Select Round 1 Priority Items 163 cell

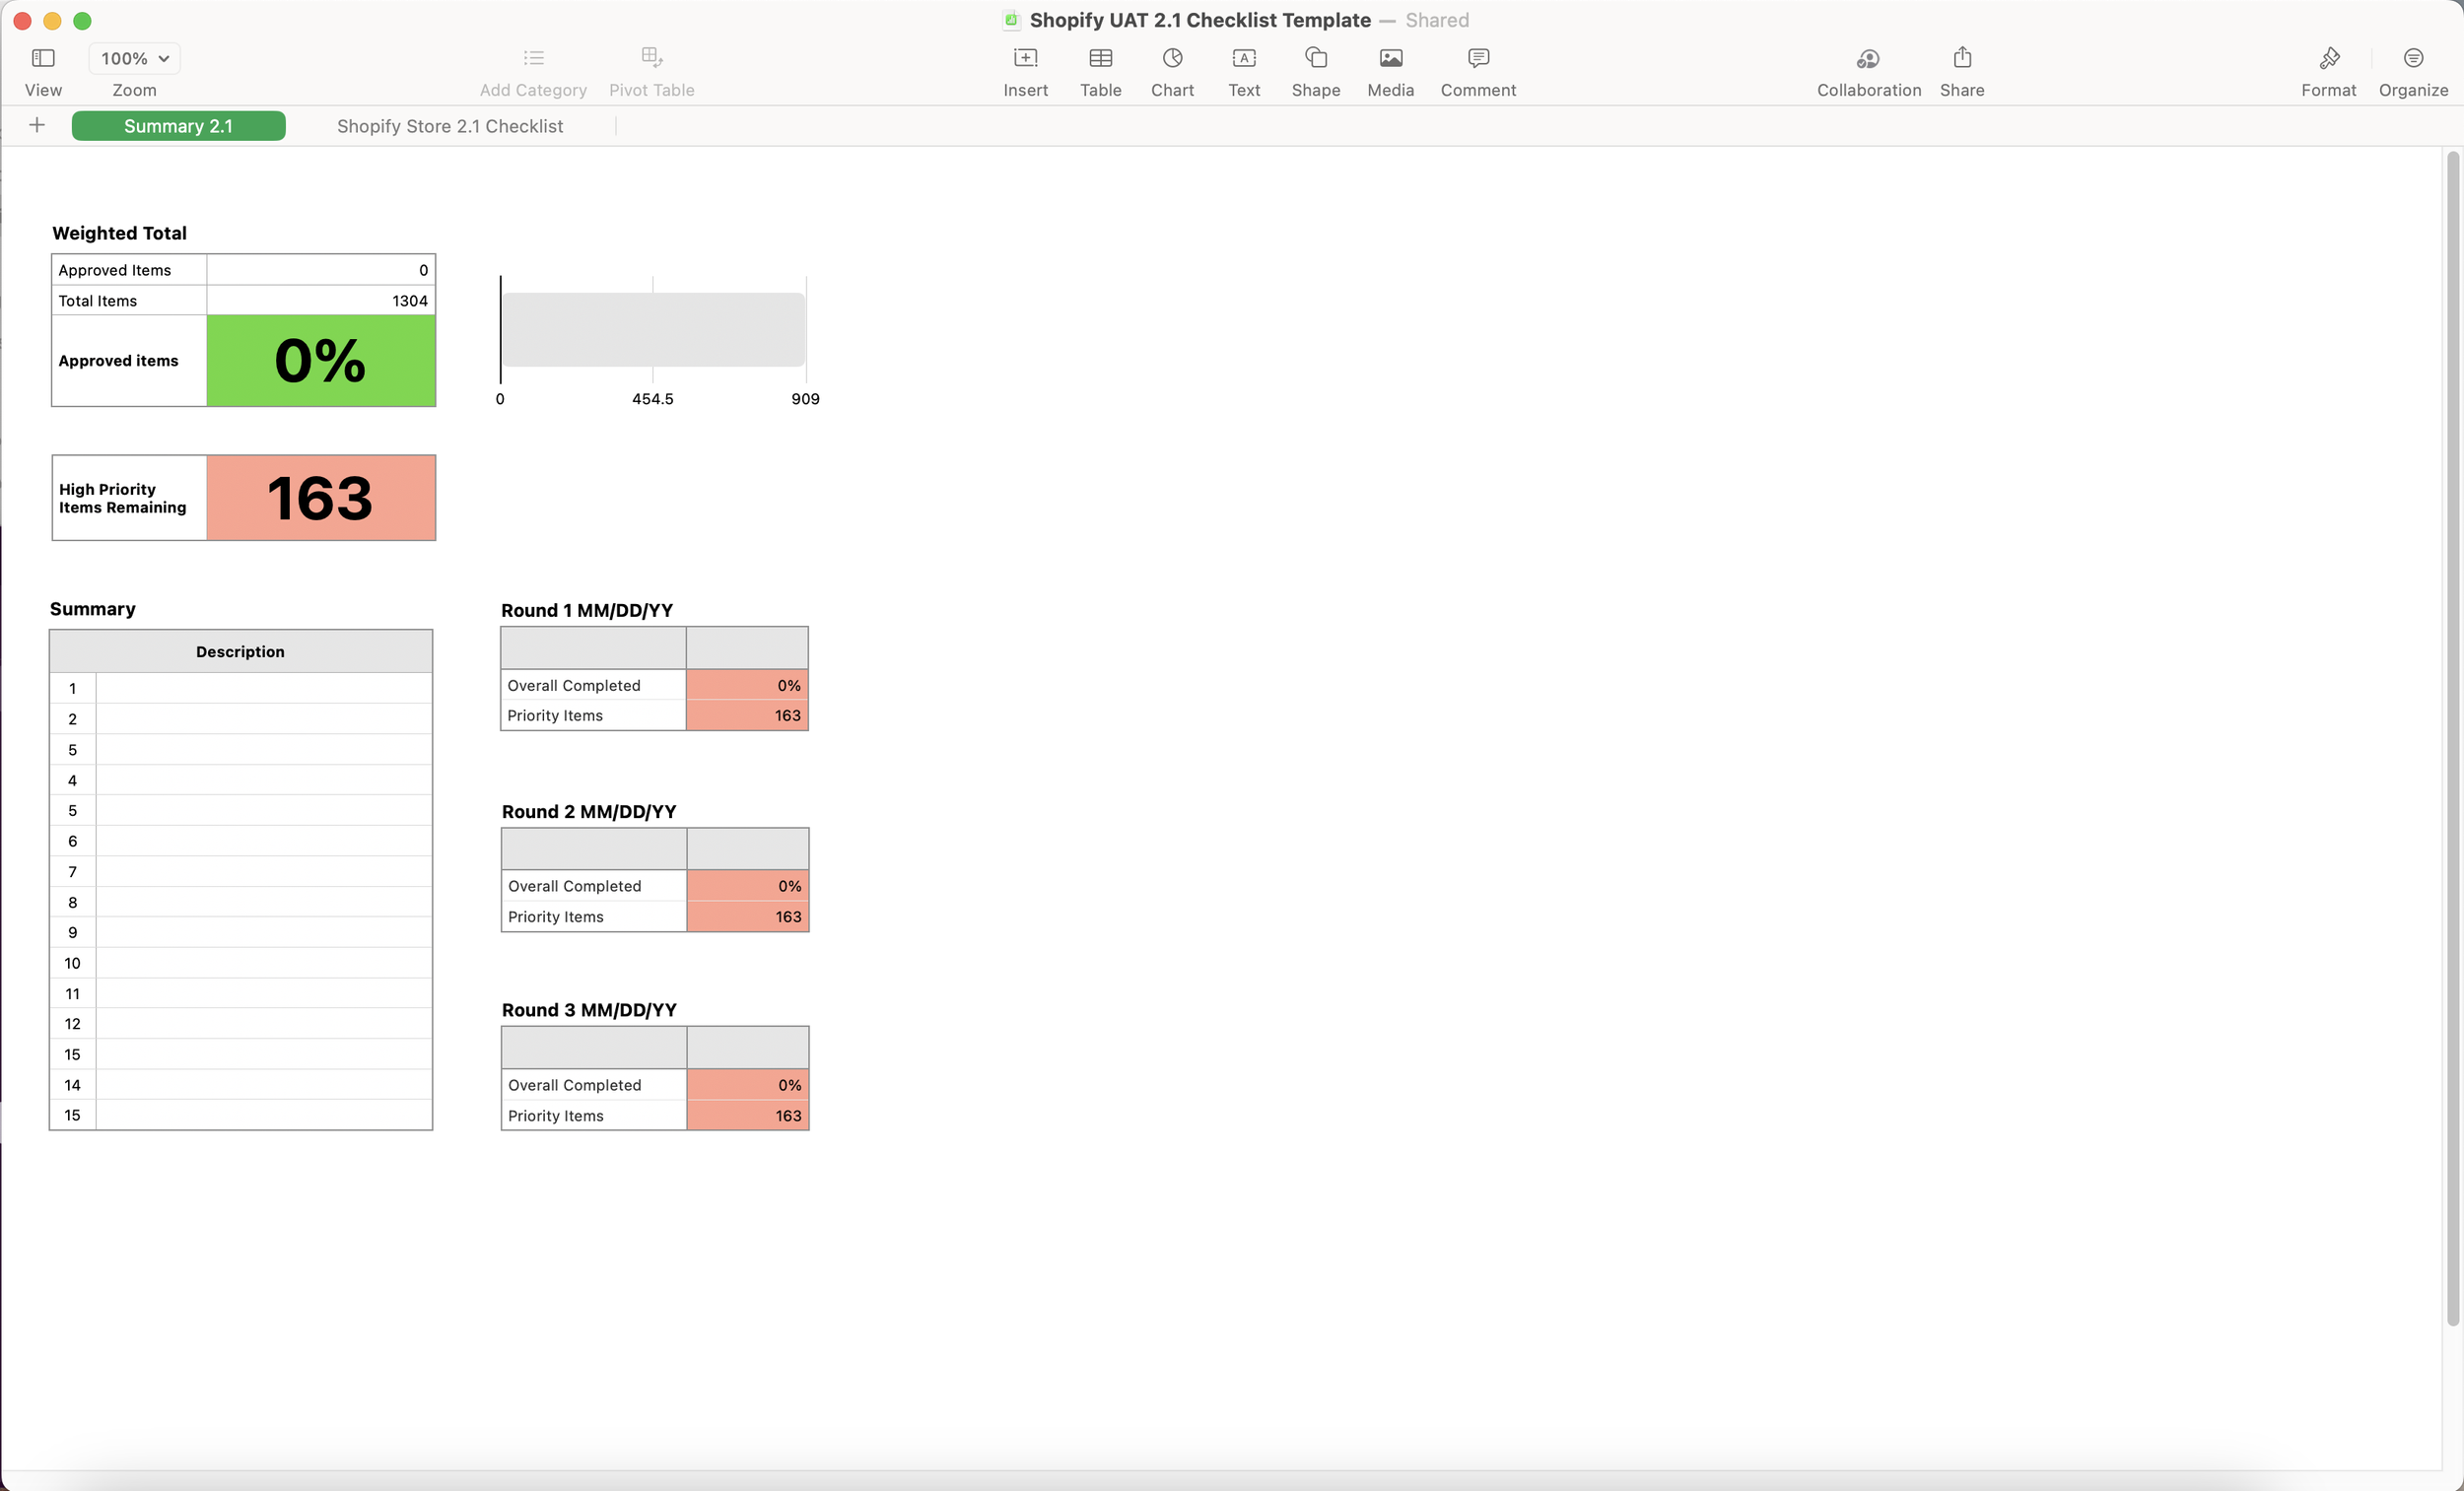(x=747, y=716)
